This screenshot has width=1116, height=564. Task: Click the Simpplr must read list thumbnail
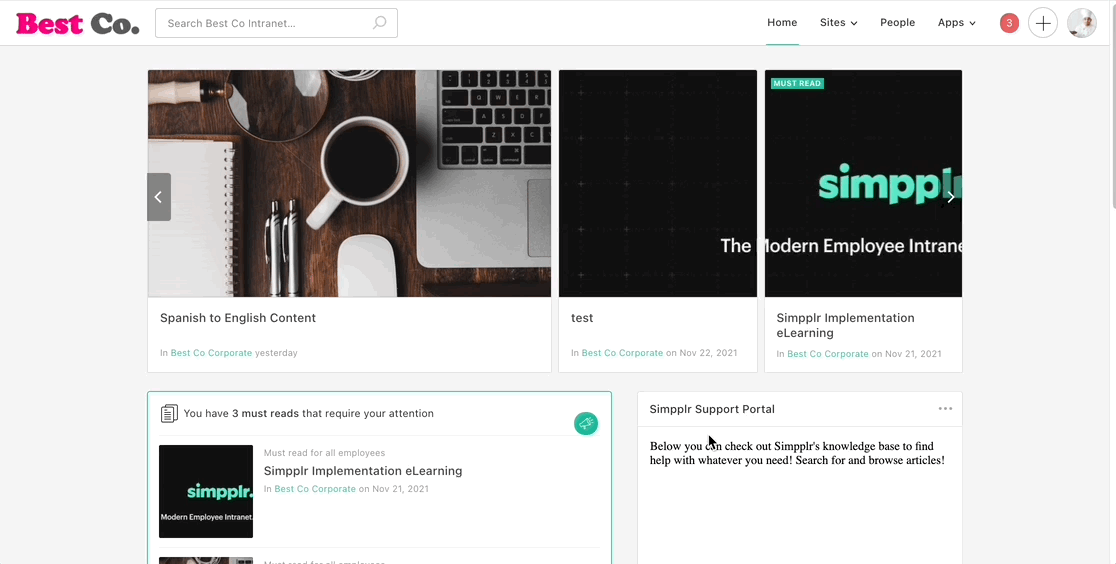pyautogui.click(x=206, y=491)
